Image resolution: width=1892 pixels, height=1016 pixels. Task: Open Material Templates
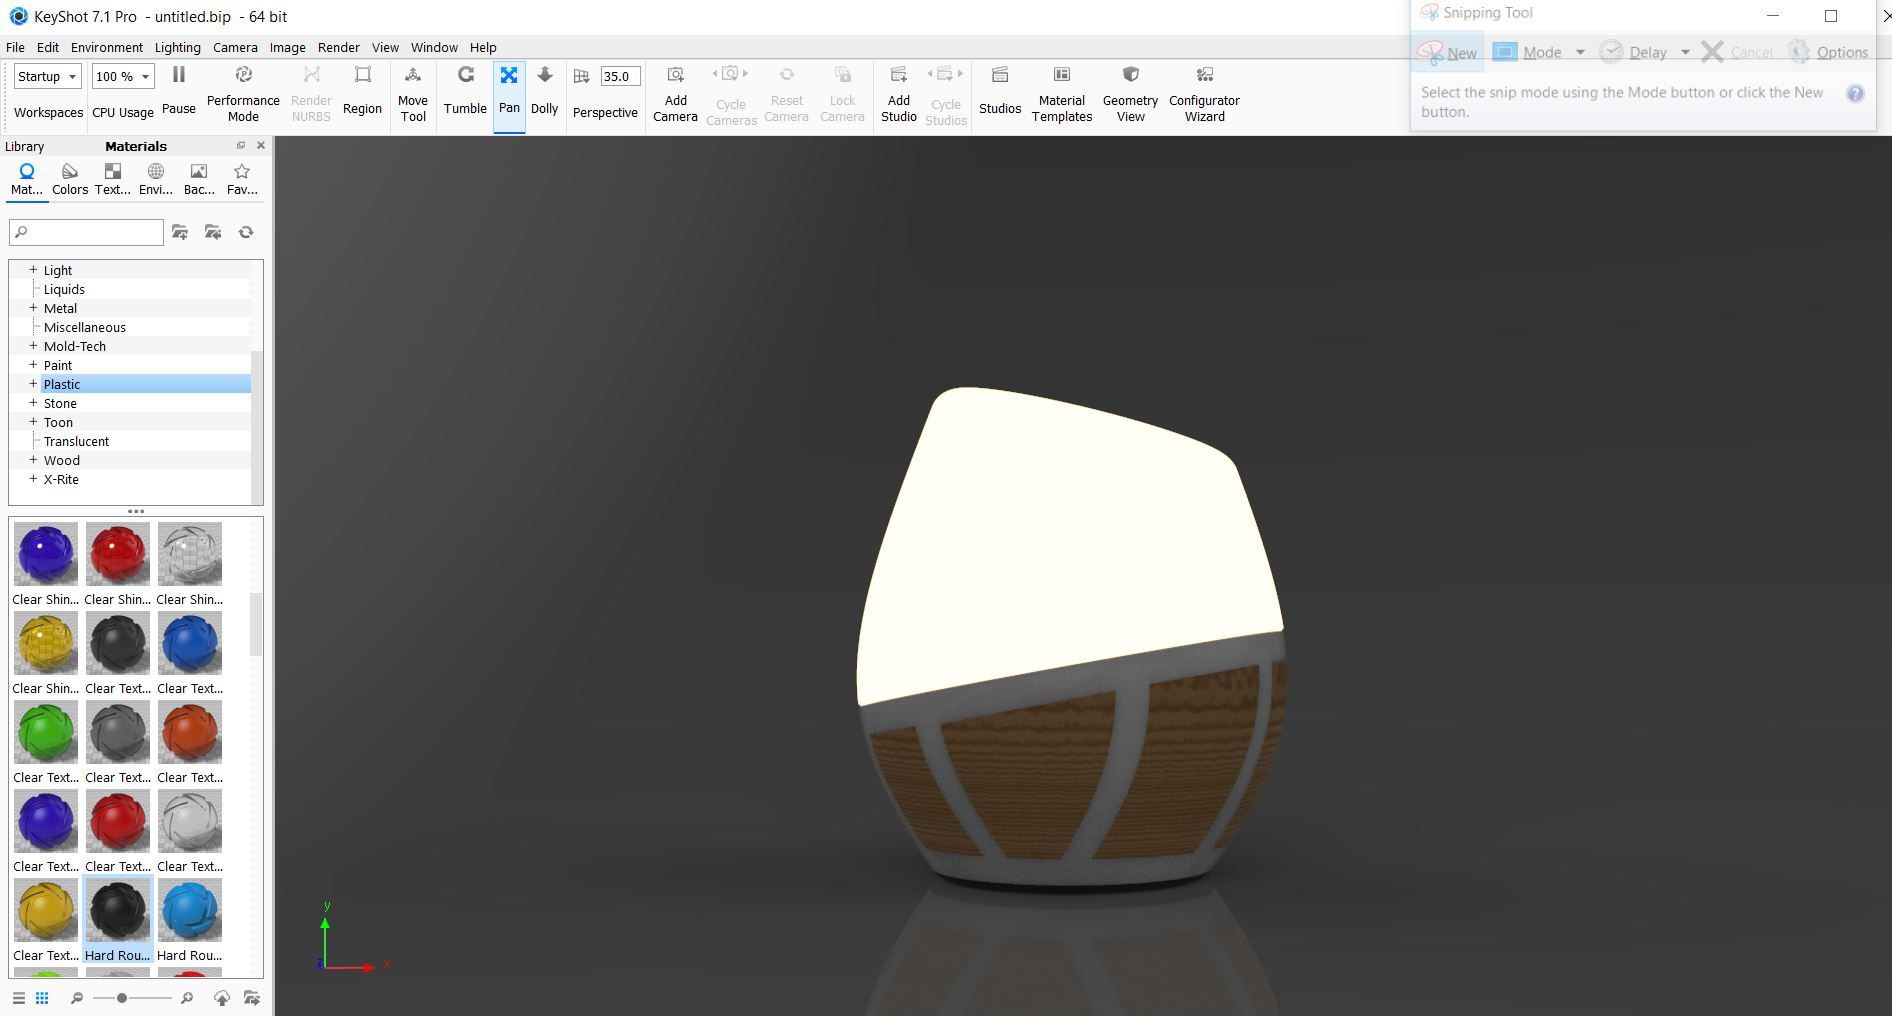click(1061, 92)
